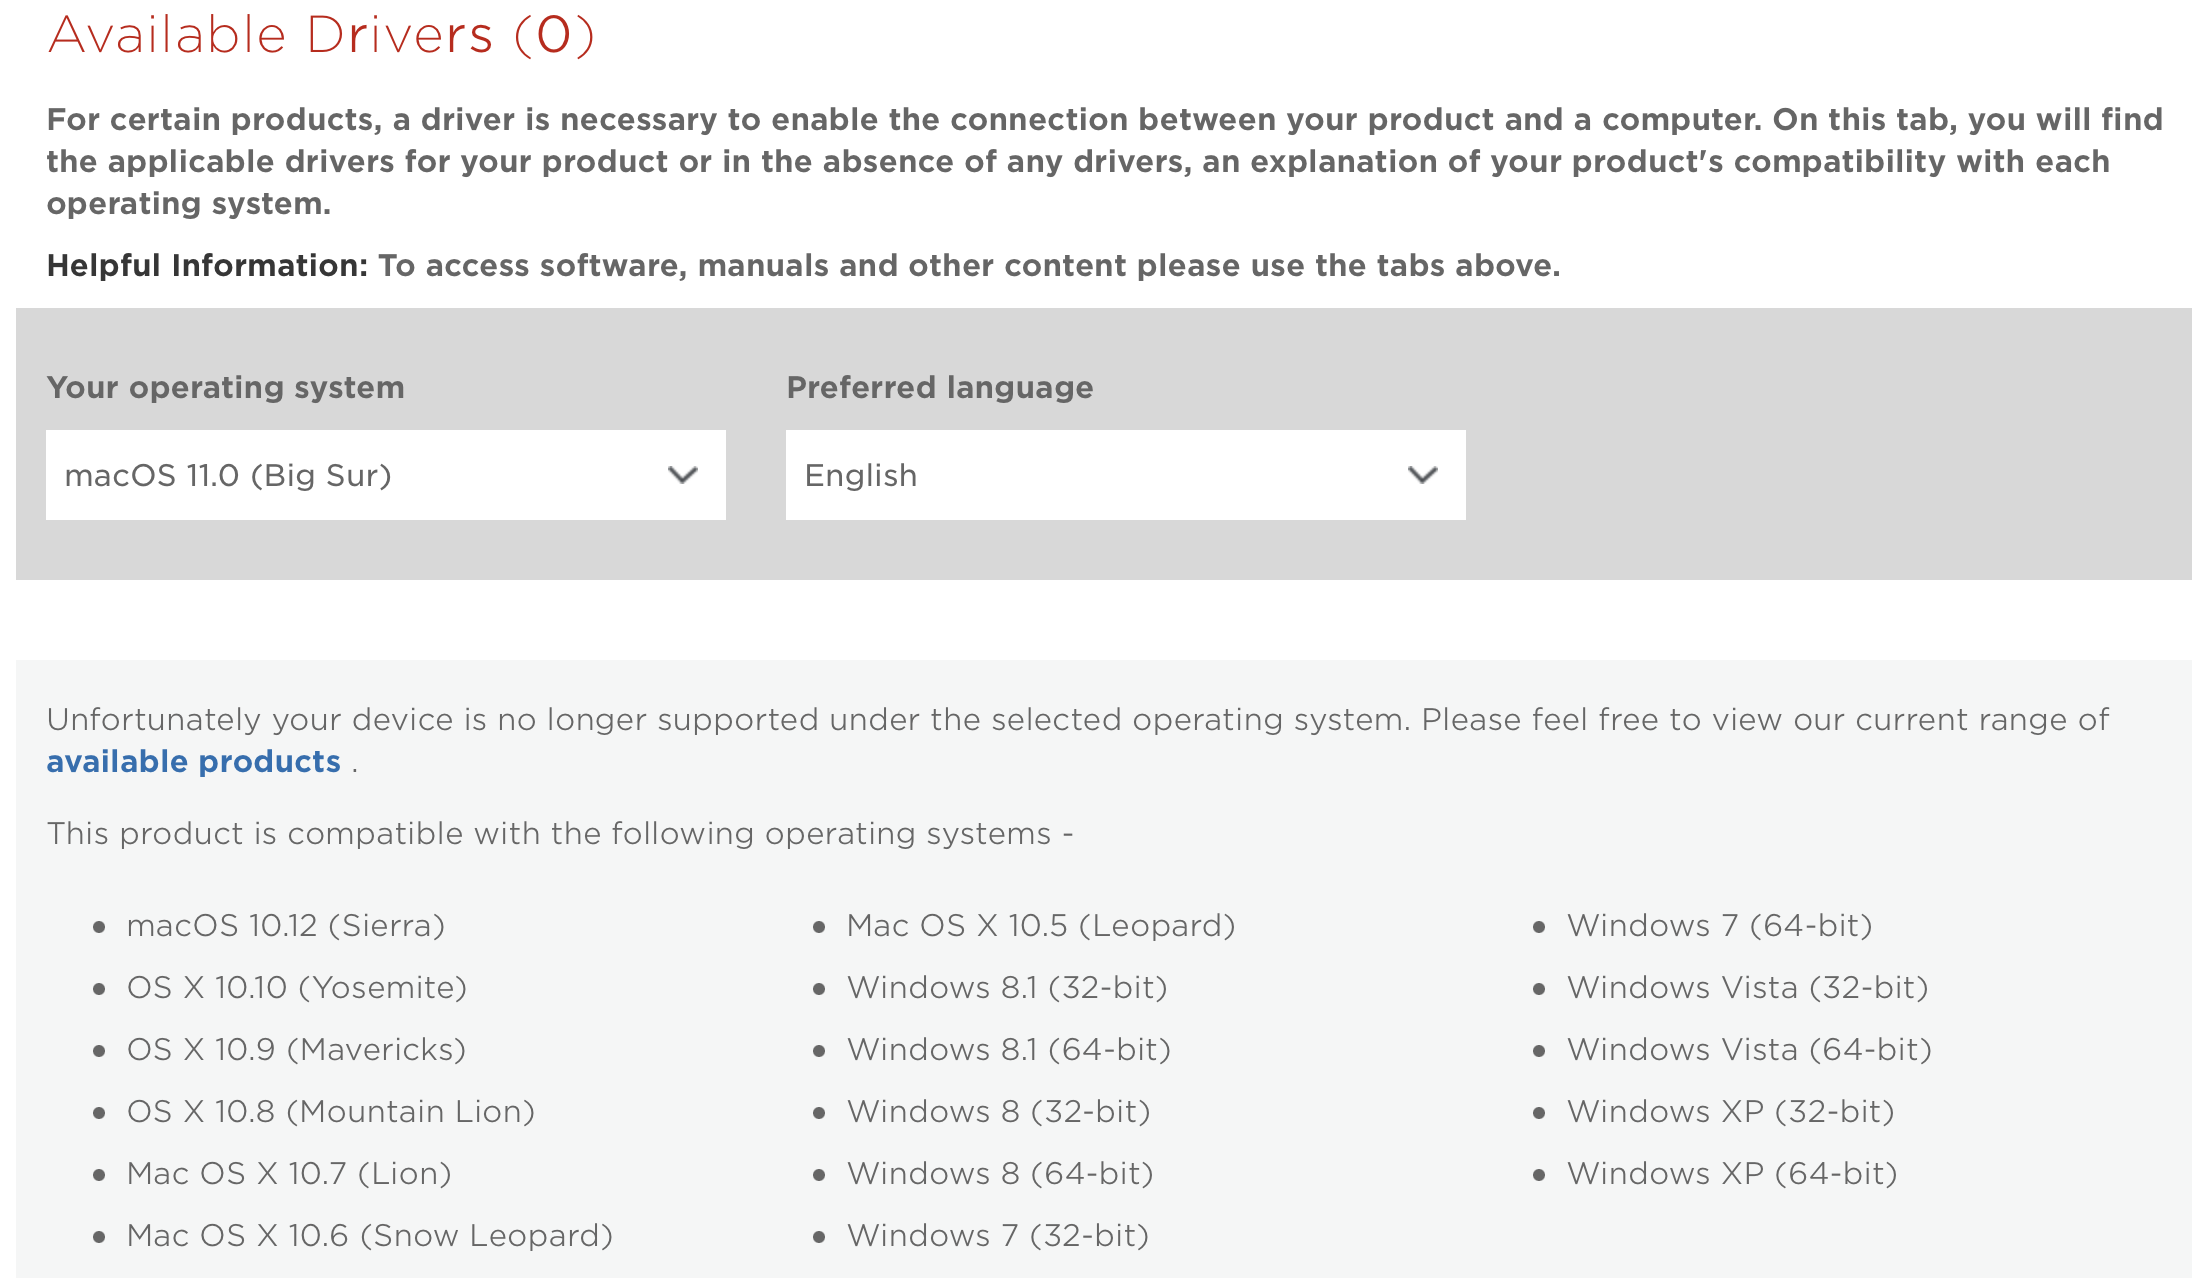Click the Windows 8.1 (32-bit) entry

pos(1007,987)
